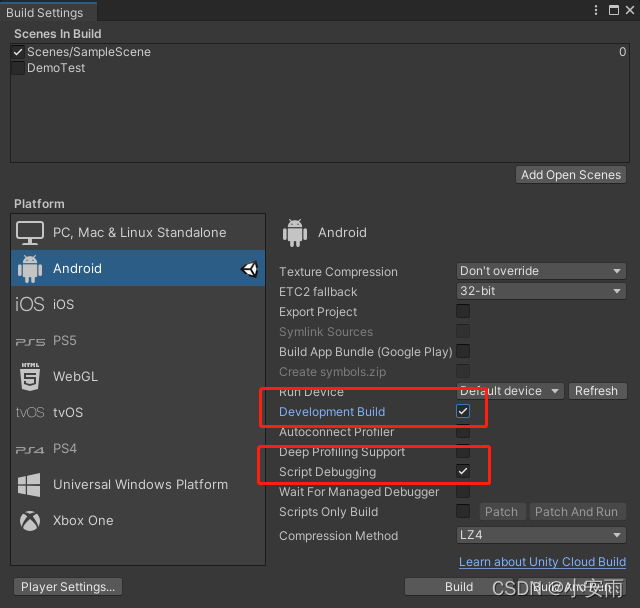Toggle Development Build checkbox
This screenshot has height=608, width=640.
[x=463, y=411]
